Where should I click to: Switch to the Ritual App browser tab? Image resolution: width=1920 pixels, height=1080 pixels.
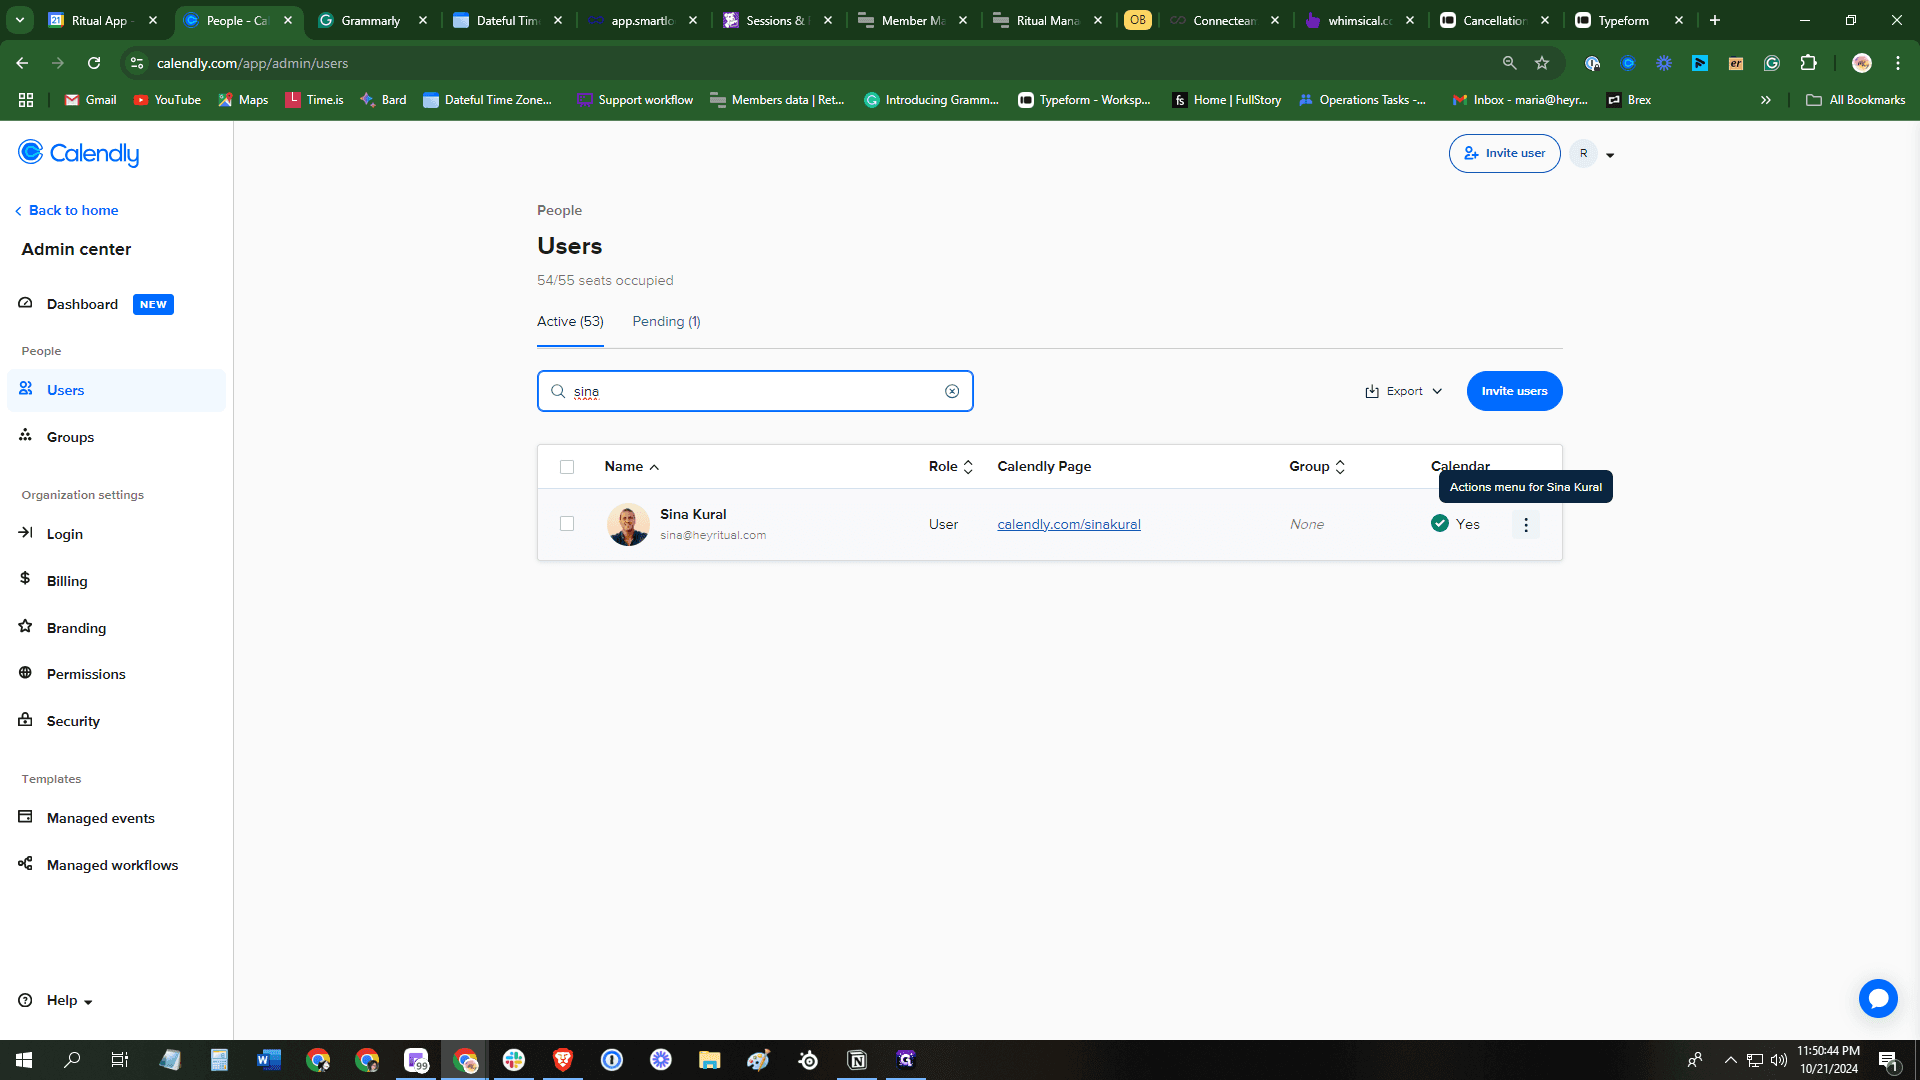point(103,20)
